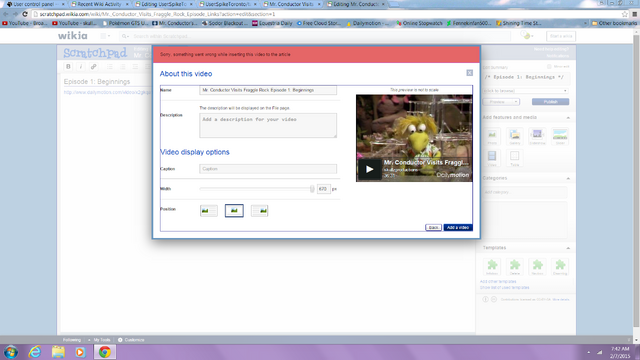Collapse the Templates section
This screenshot has width=640, height=360.
(568, 248)
